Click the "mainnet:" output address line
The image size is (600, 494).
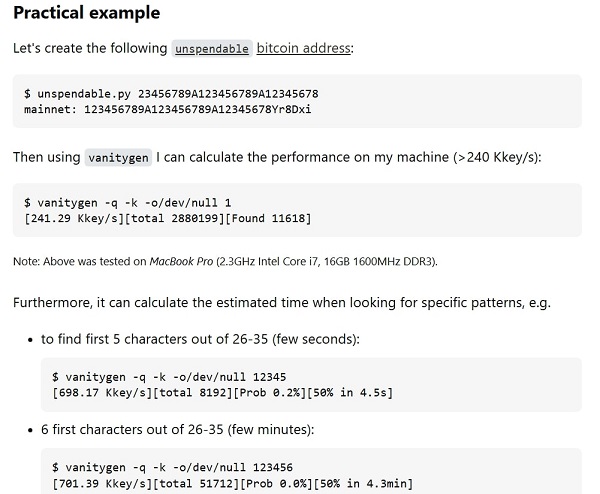[167, 107]
